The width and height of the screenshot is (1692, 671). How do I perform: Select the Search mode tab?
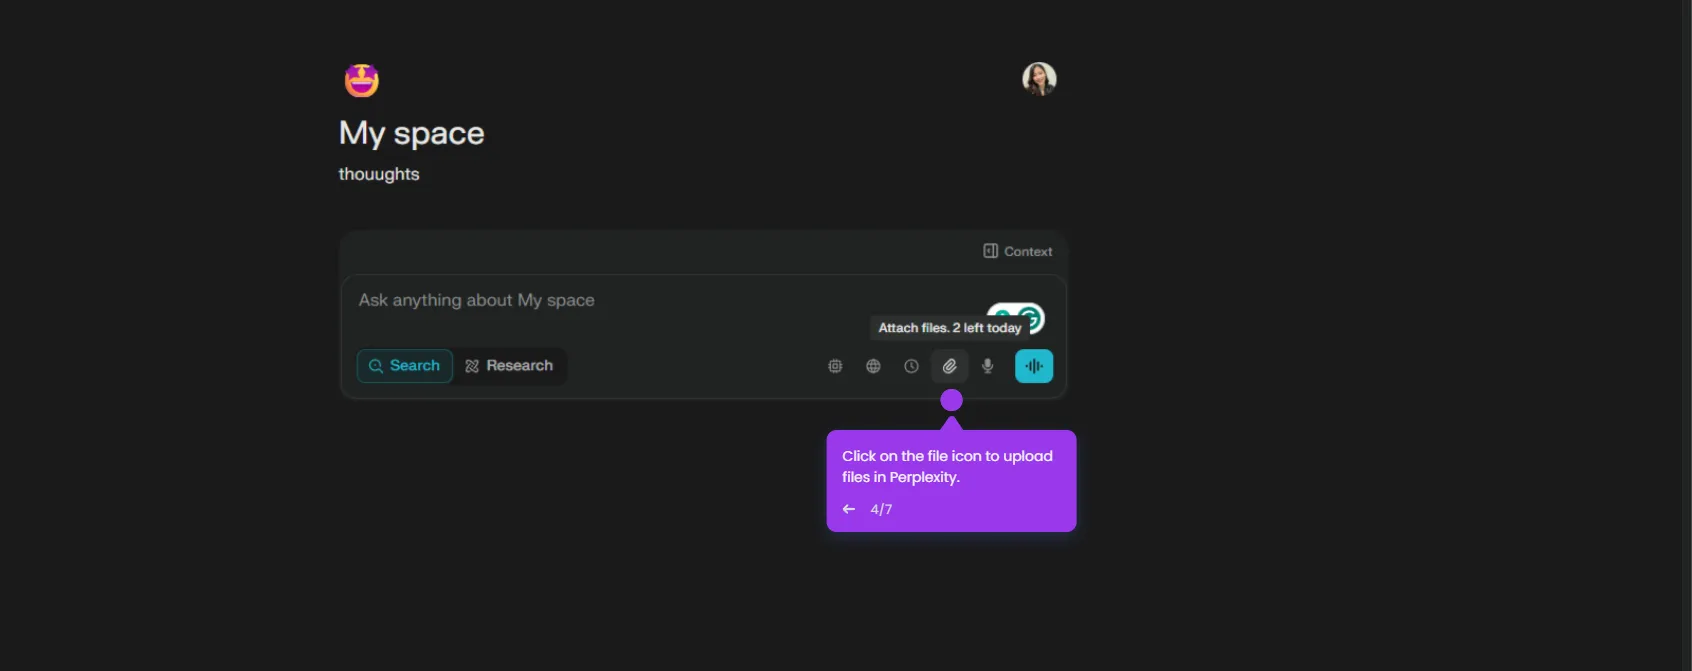tap(405, 366)
